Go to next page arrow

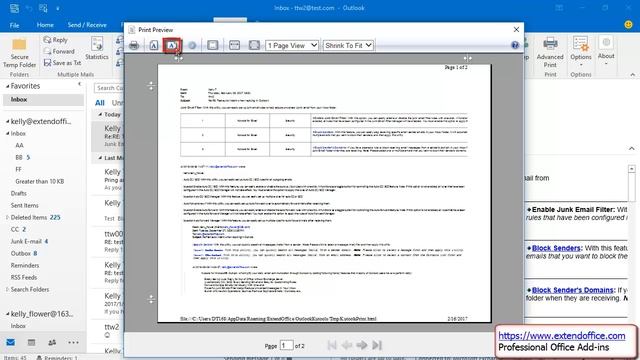coord(362,345)
